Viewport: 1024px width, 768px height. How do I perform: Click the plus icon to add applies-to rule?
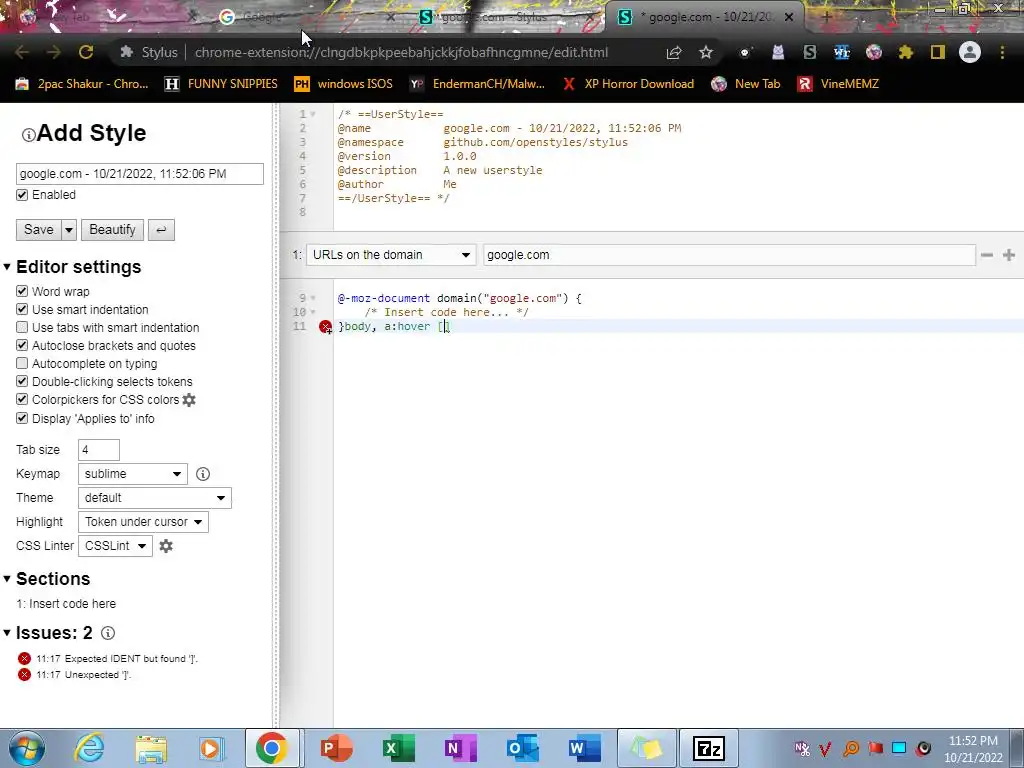(x=1009, y=255)
